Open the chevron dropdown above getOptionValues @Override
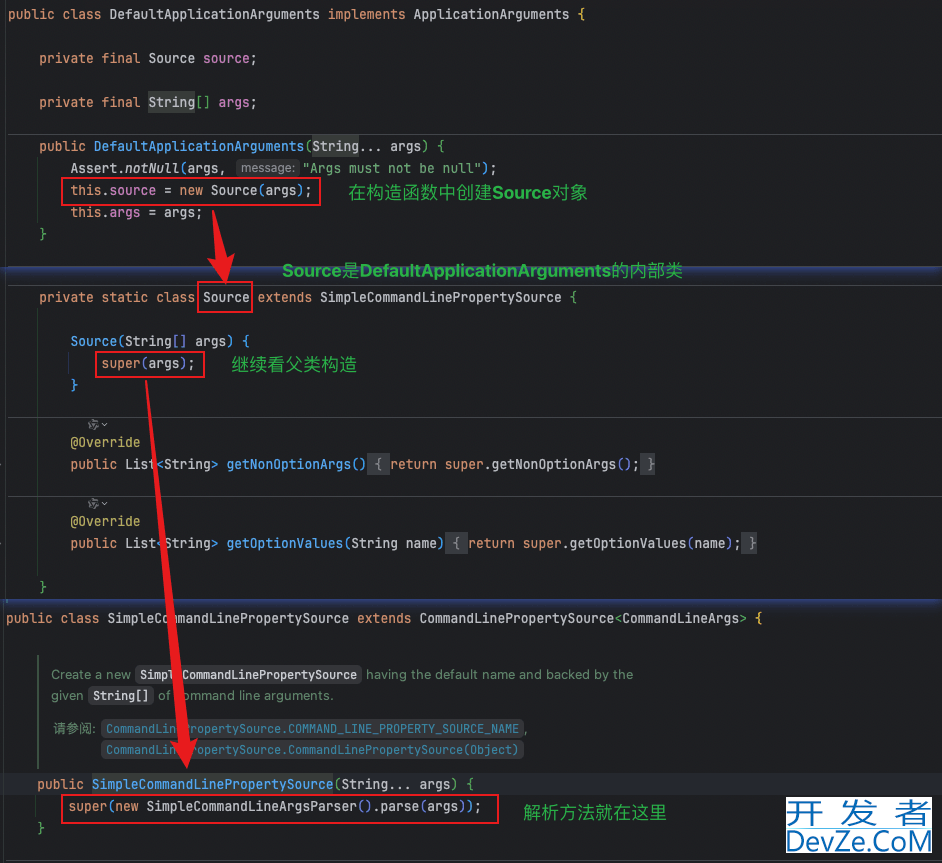Viewport: 942px width, 863px height. point(105,503)
